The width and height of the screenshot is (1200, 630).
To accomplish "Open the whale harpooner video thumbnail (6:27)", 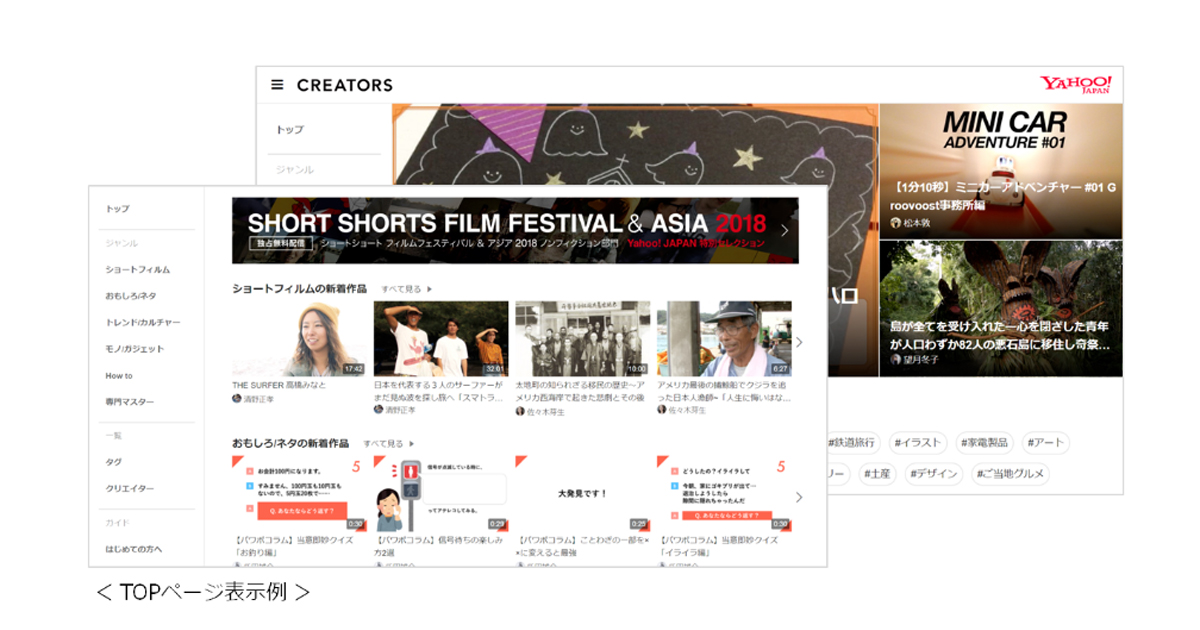I will pyautogui.click(x=724, y=339).
